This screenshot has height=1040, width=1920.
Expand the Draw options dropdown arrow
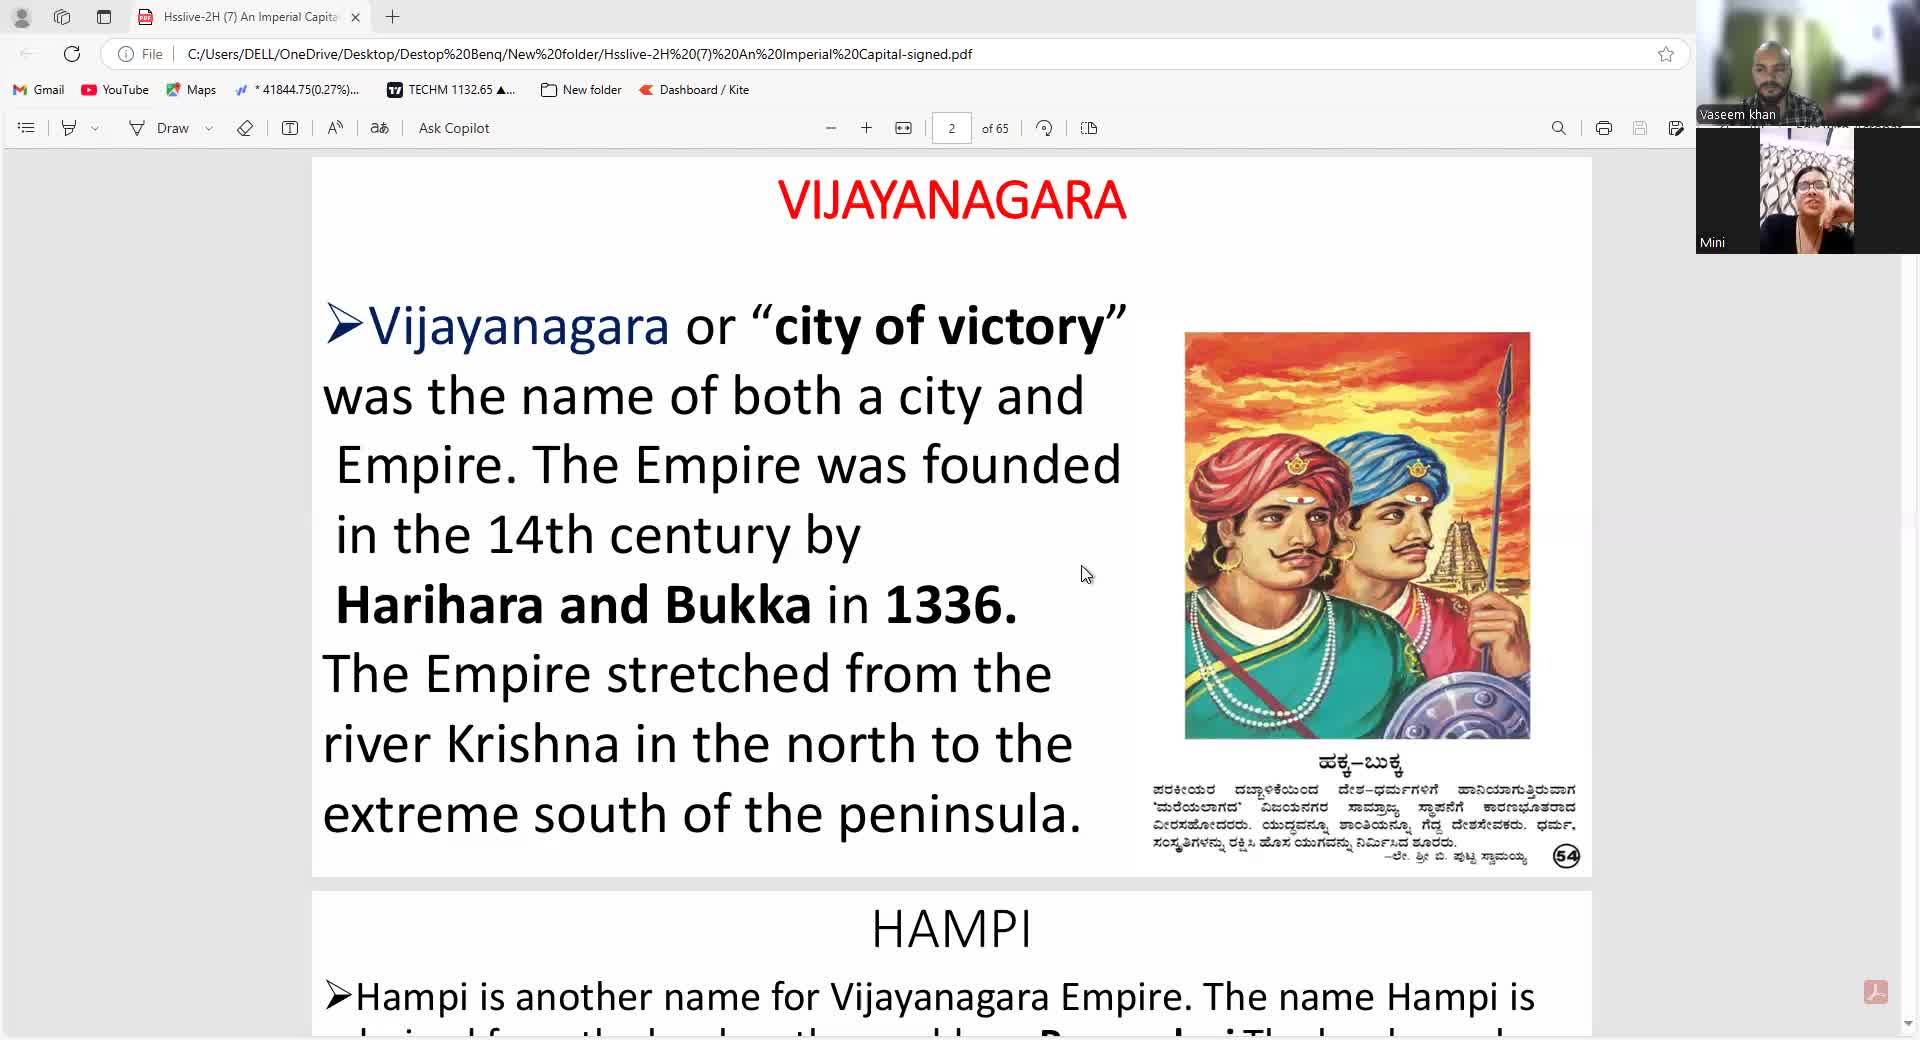209,128
